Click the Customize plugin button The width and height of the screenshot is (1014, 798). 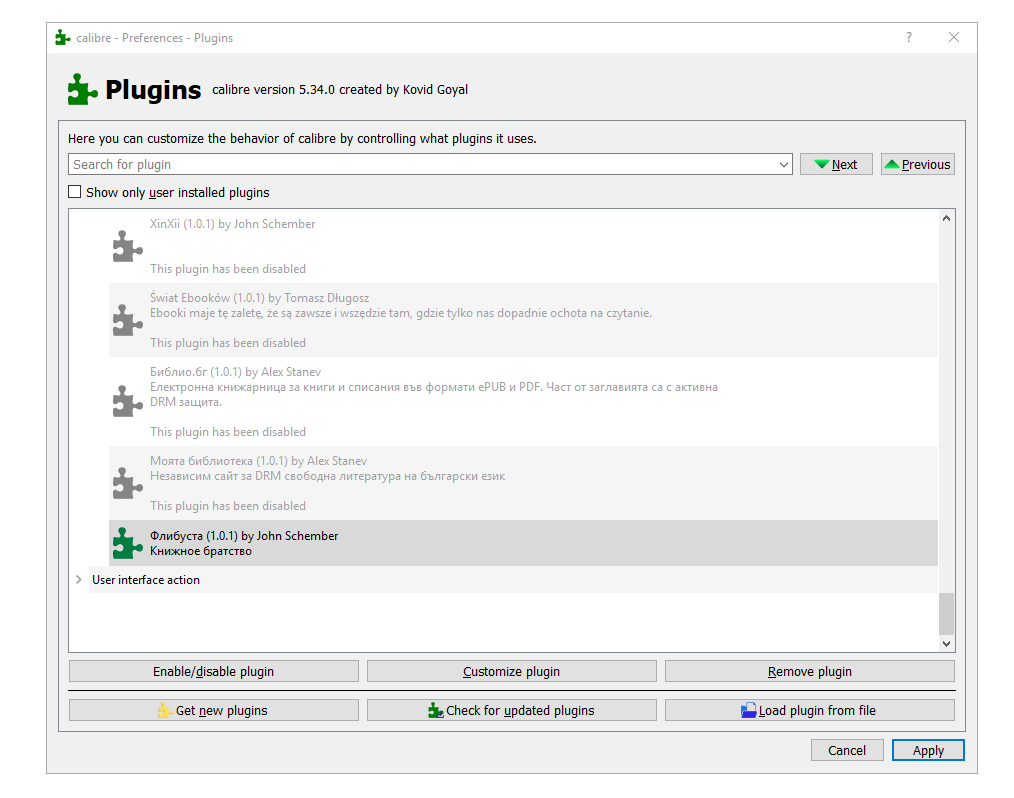click(x=511, y=671)
